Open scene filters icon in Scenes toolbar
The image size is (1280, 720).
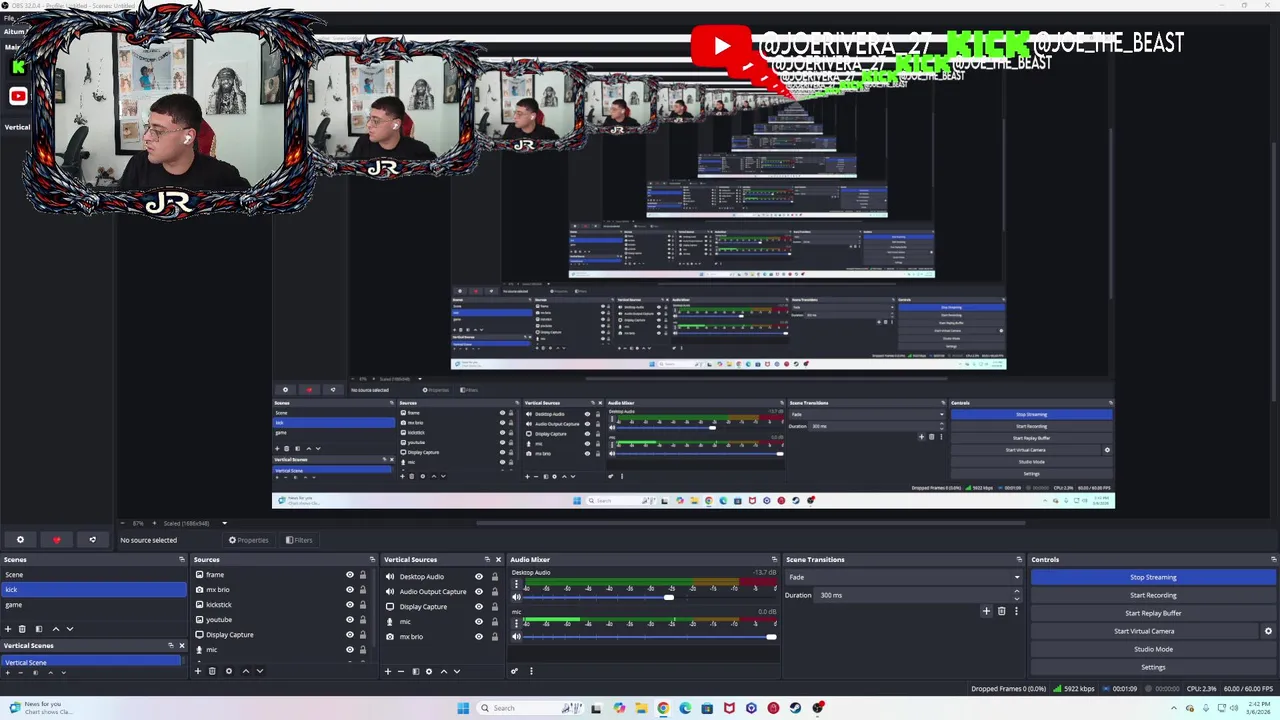39,629
